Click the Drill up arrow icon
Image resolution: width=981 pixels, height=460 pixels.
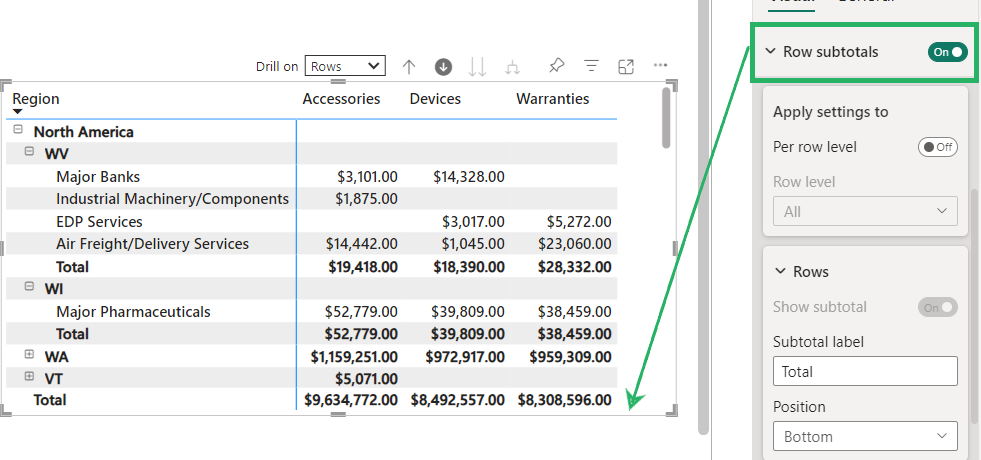pyautogui.click(x=408, y=67)
